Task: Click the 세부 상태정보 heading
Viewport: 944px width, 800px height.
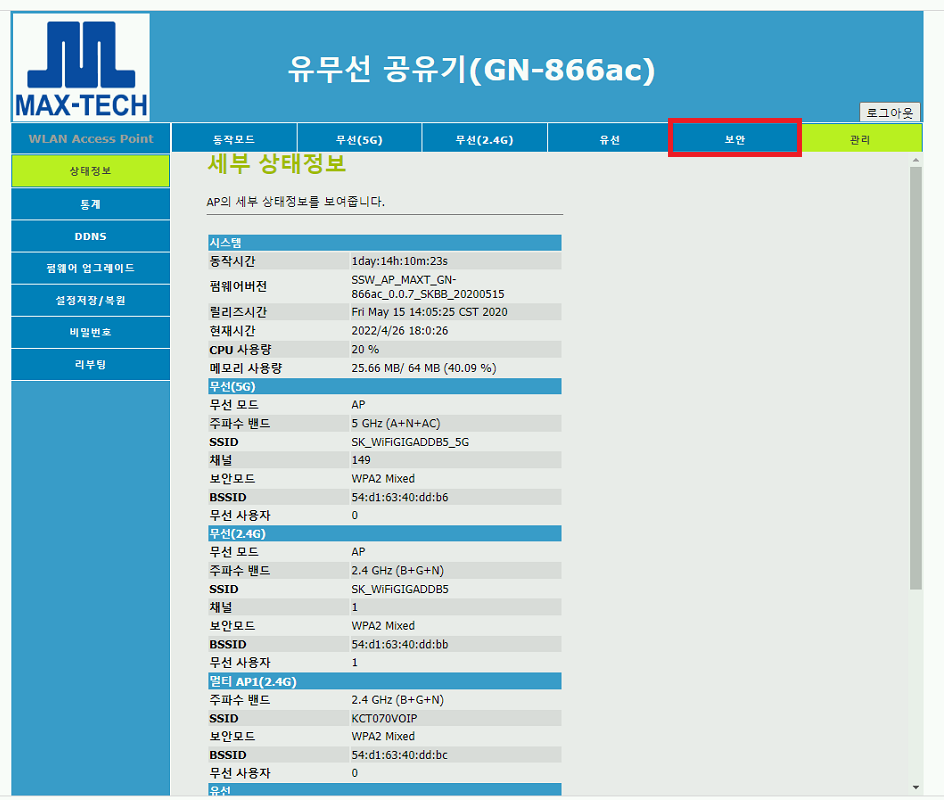Action: pos(276,164)
